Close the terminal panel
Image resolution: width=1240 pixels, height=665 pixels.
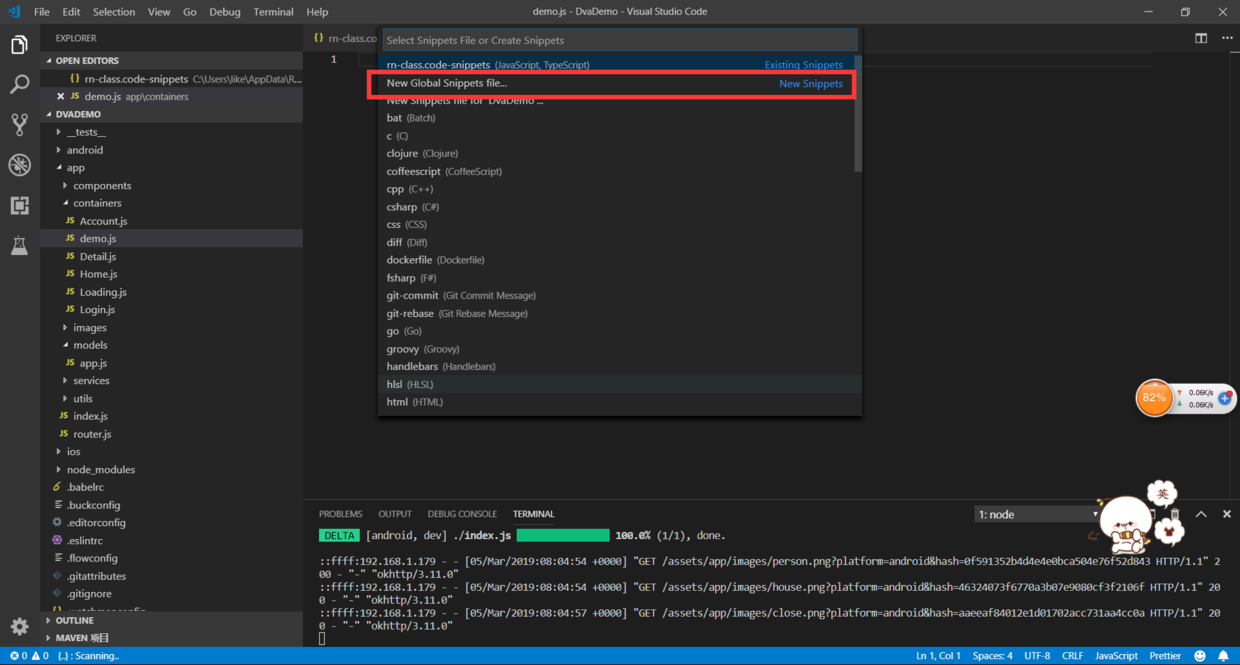[x=1227, y=514]
